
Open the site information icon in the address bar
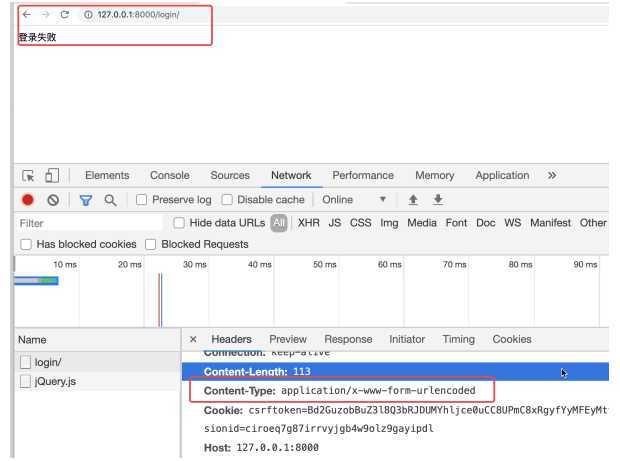88,15
